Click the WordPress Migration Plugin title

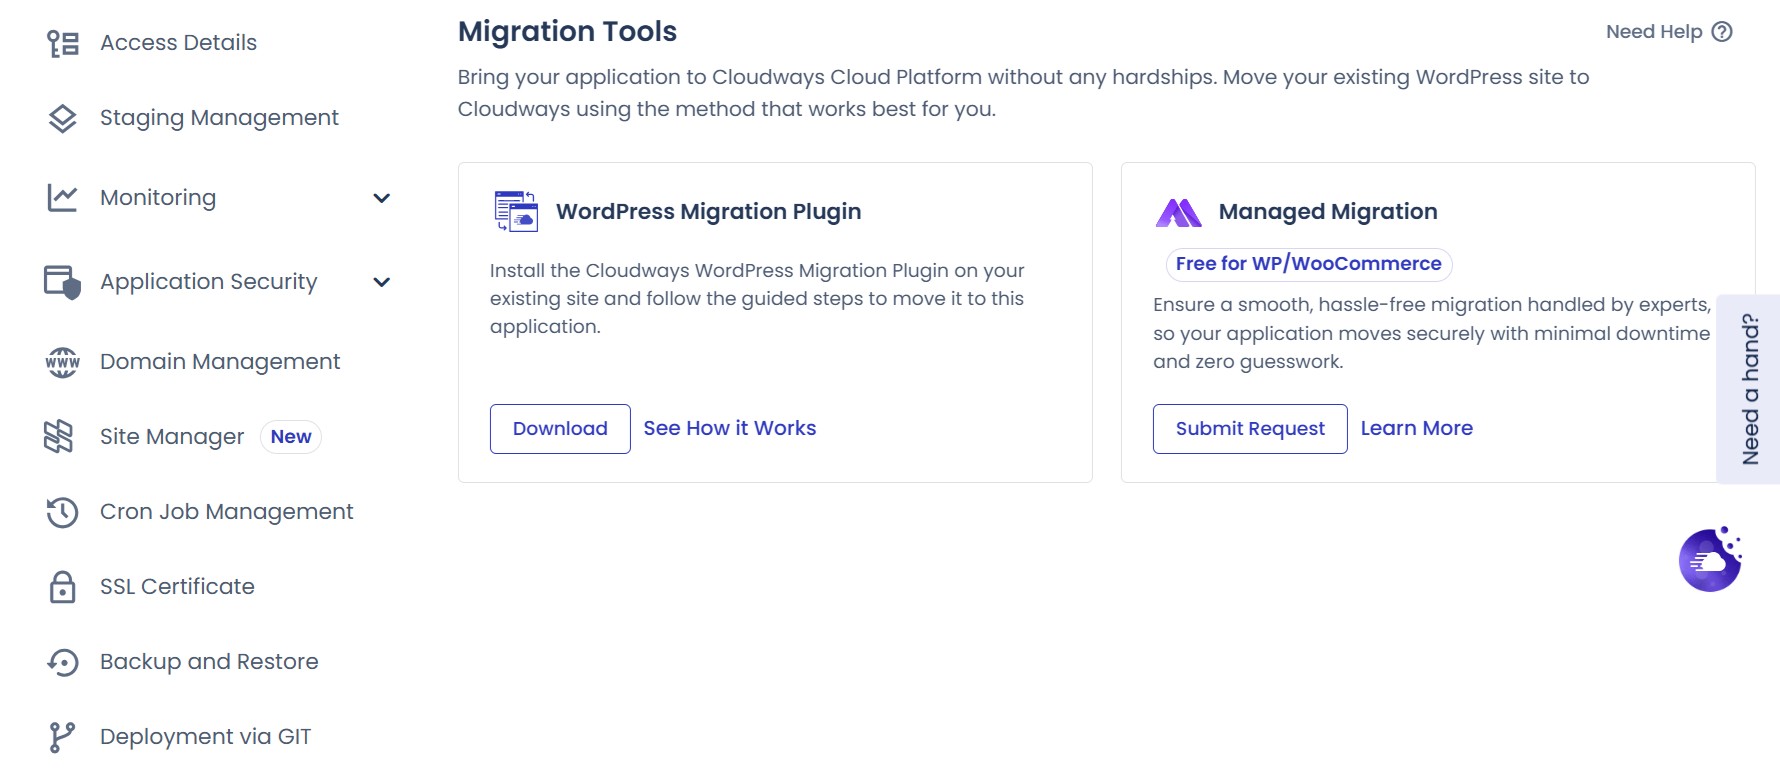tap(709, 212)
